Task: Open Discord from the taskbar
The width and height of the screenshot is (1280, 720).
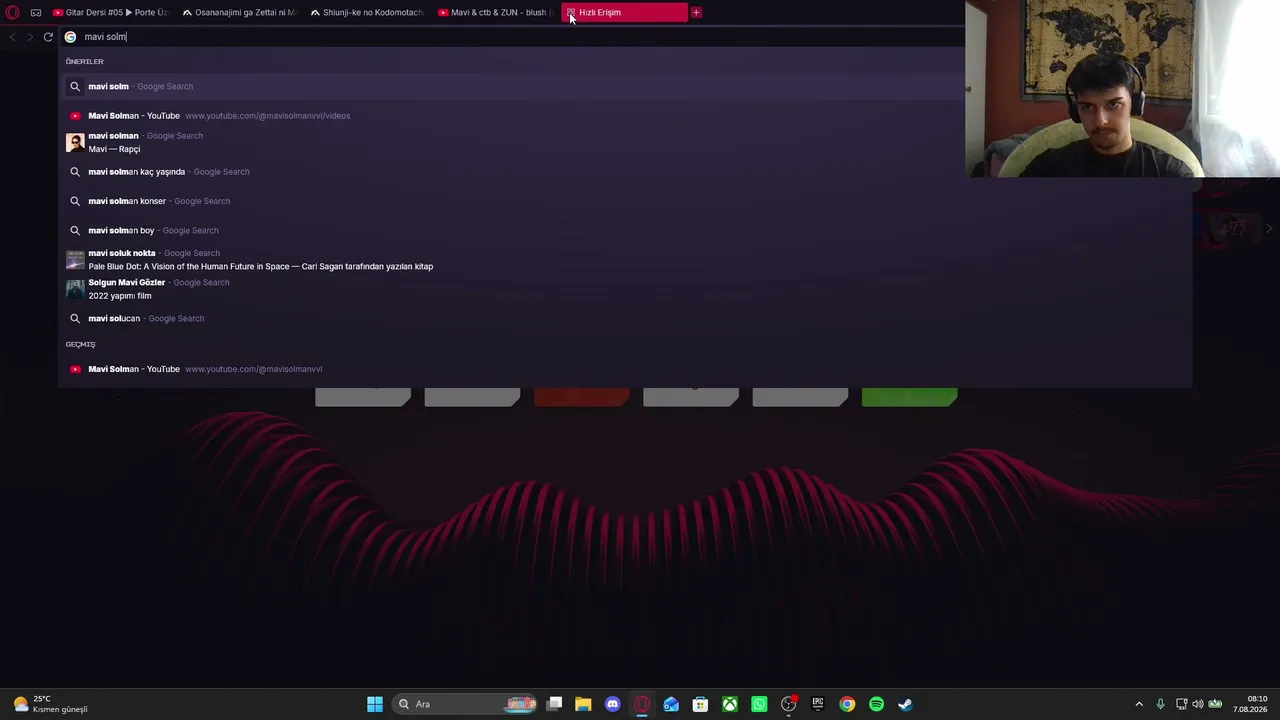Action: [613, 704]
